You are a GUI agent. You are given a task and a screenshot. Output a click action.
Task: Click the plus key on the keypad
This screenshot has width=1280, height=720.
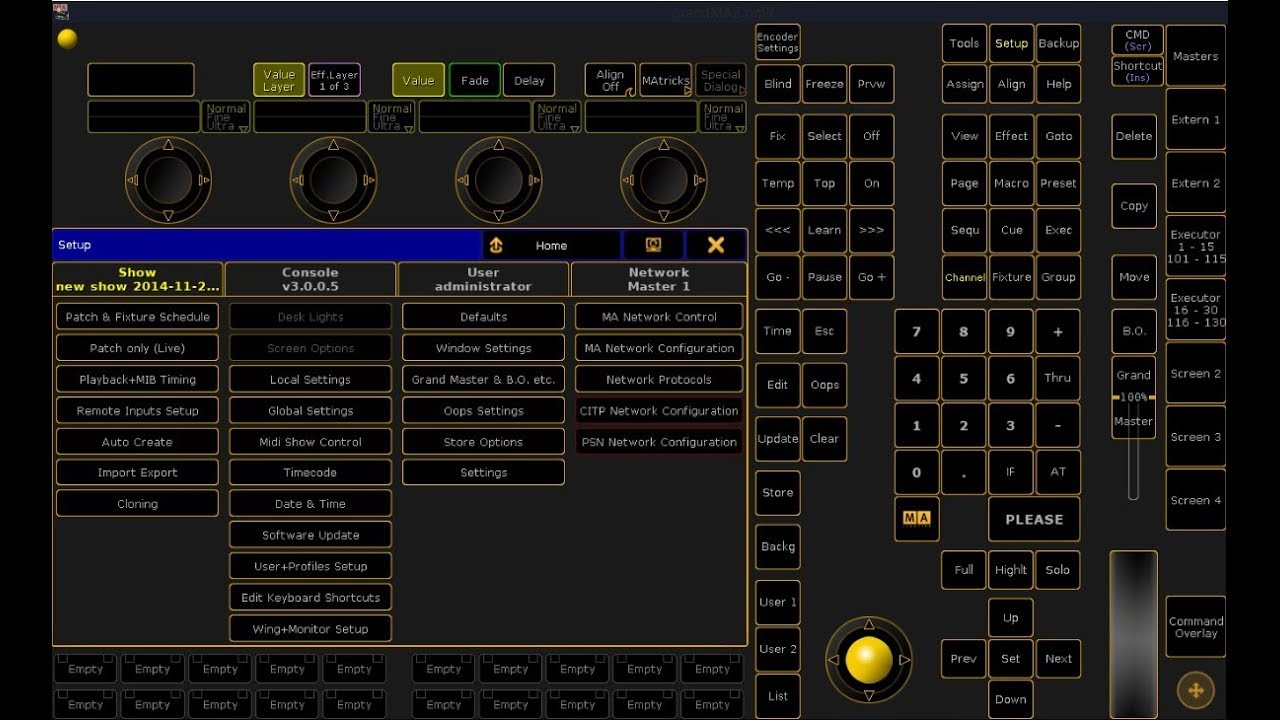[x=1058, y=332]
